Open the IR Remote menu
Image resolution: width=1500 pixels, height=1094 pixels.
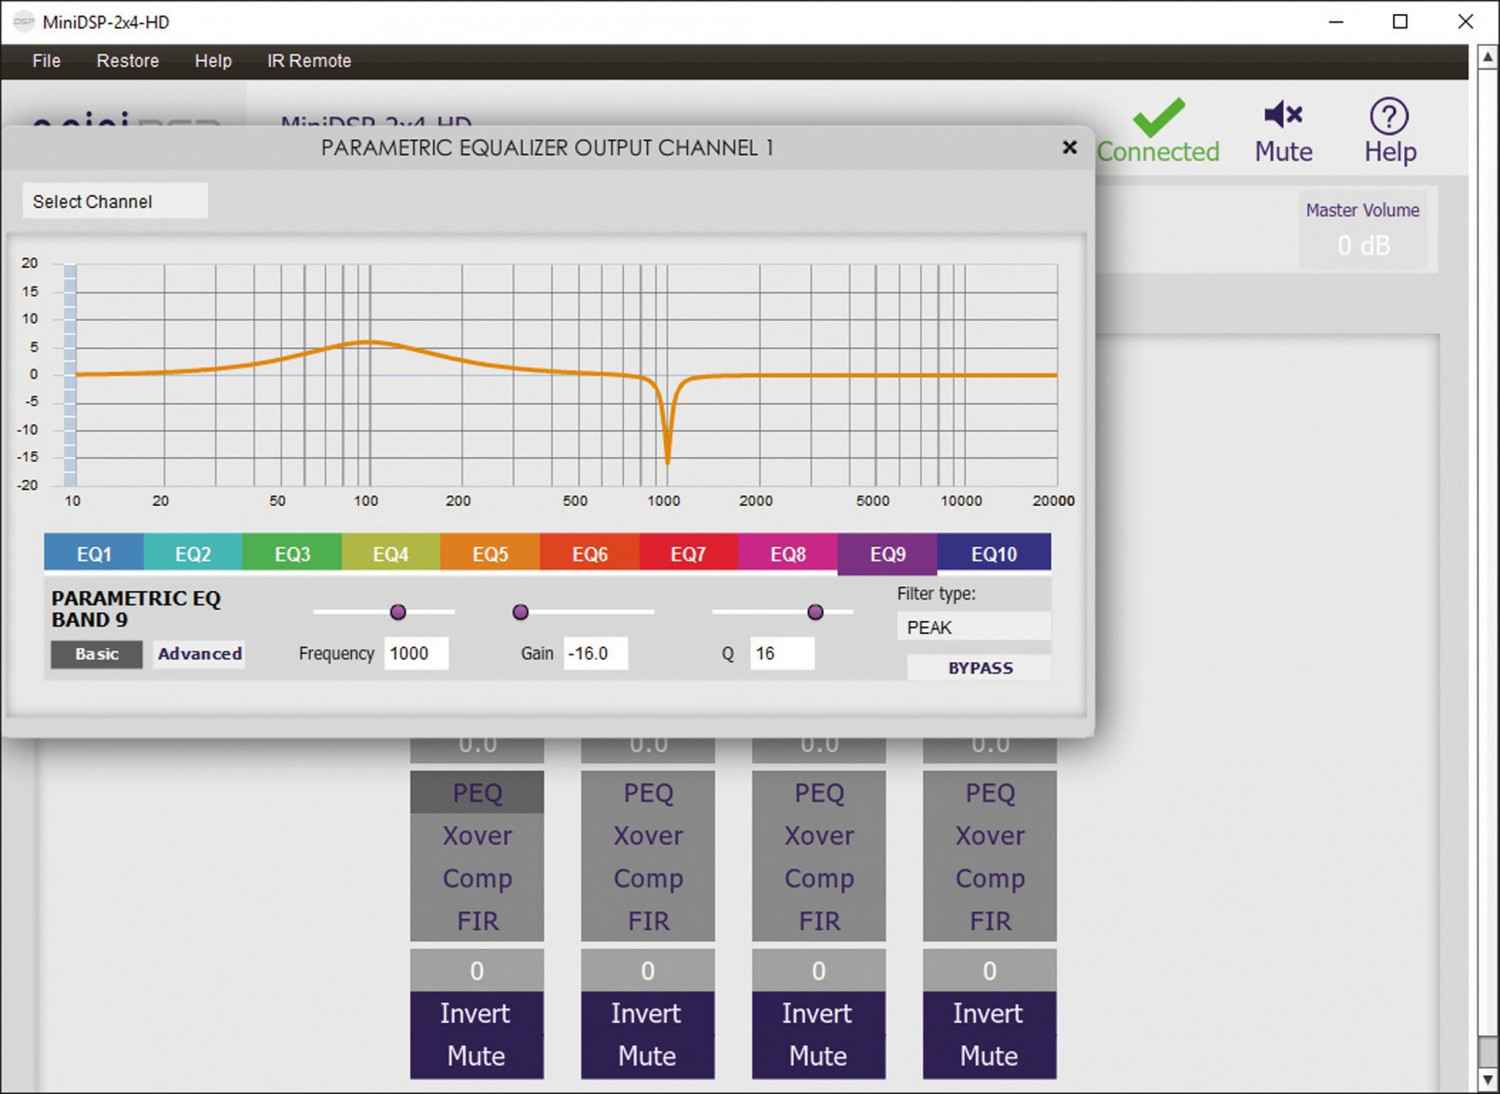[x=309, y=61]
